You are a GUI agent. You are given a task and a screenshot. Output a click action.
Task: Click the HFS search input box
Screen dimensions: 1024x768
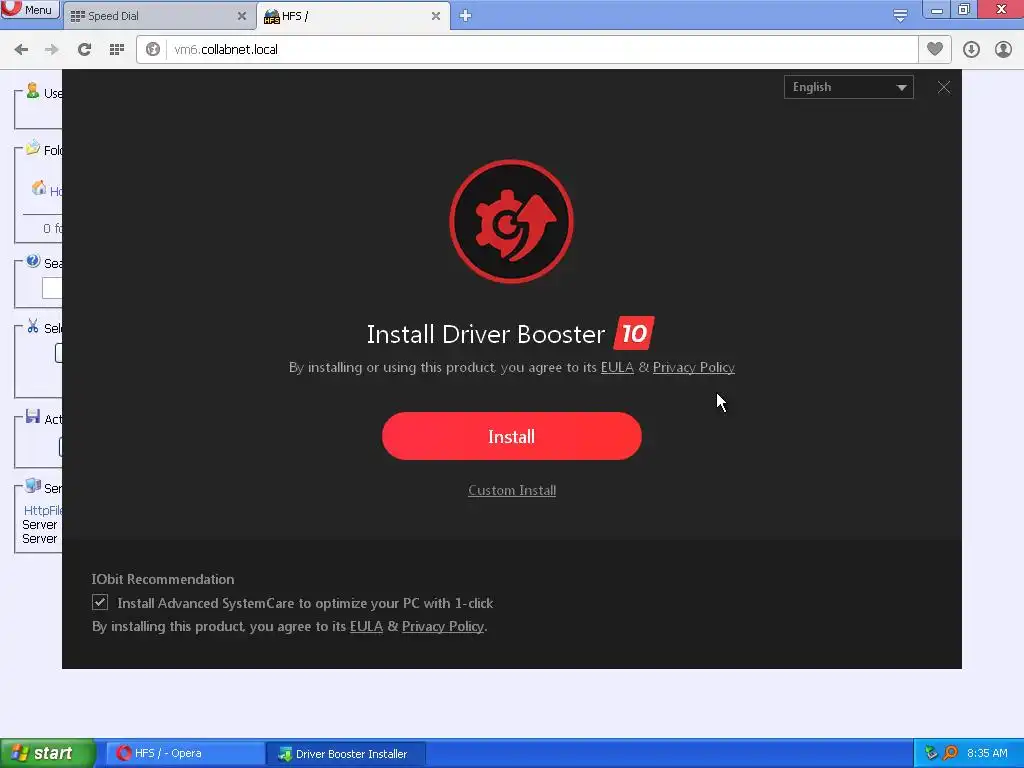[52, 288]
